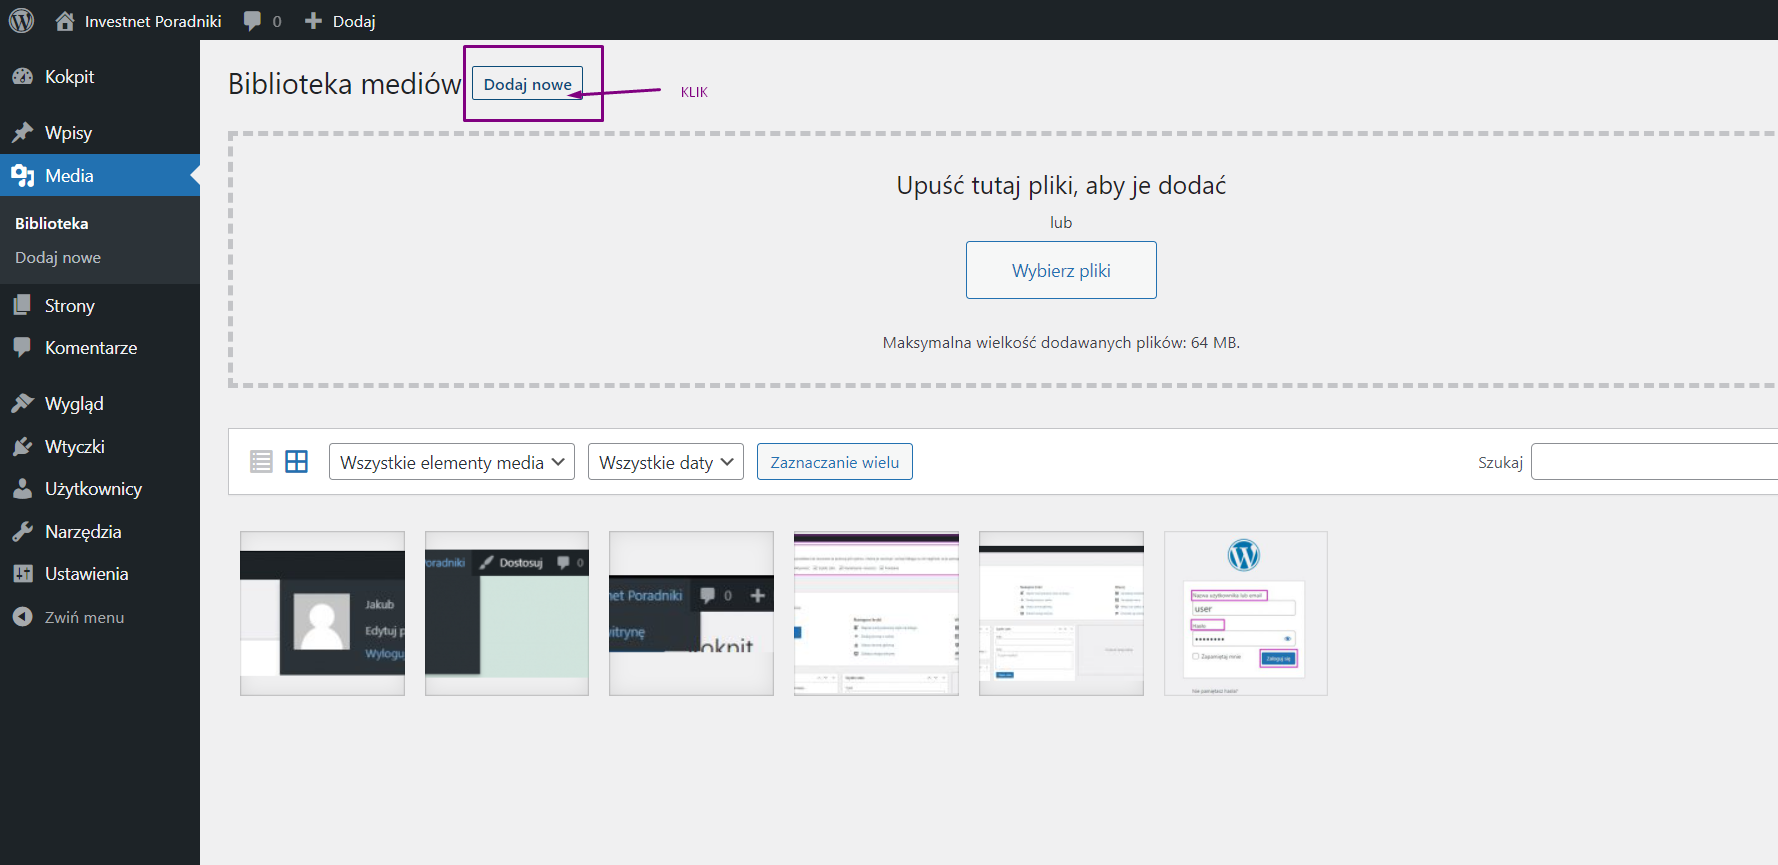Select the user avatar Jakub thumbnail
This screenshot has height=865, width=1778.
pyautogui.click(x=322, y=613)
